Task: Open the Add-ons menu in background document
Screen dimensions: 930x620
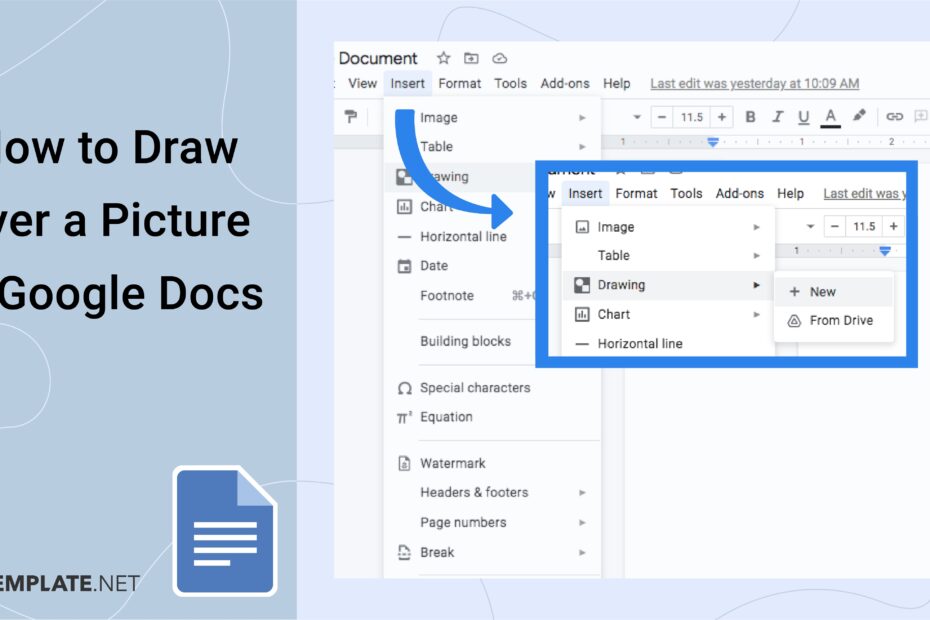Action: 565,84
